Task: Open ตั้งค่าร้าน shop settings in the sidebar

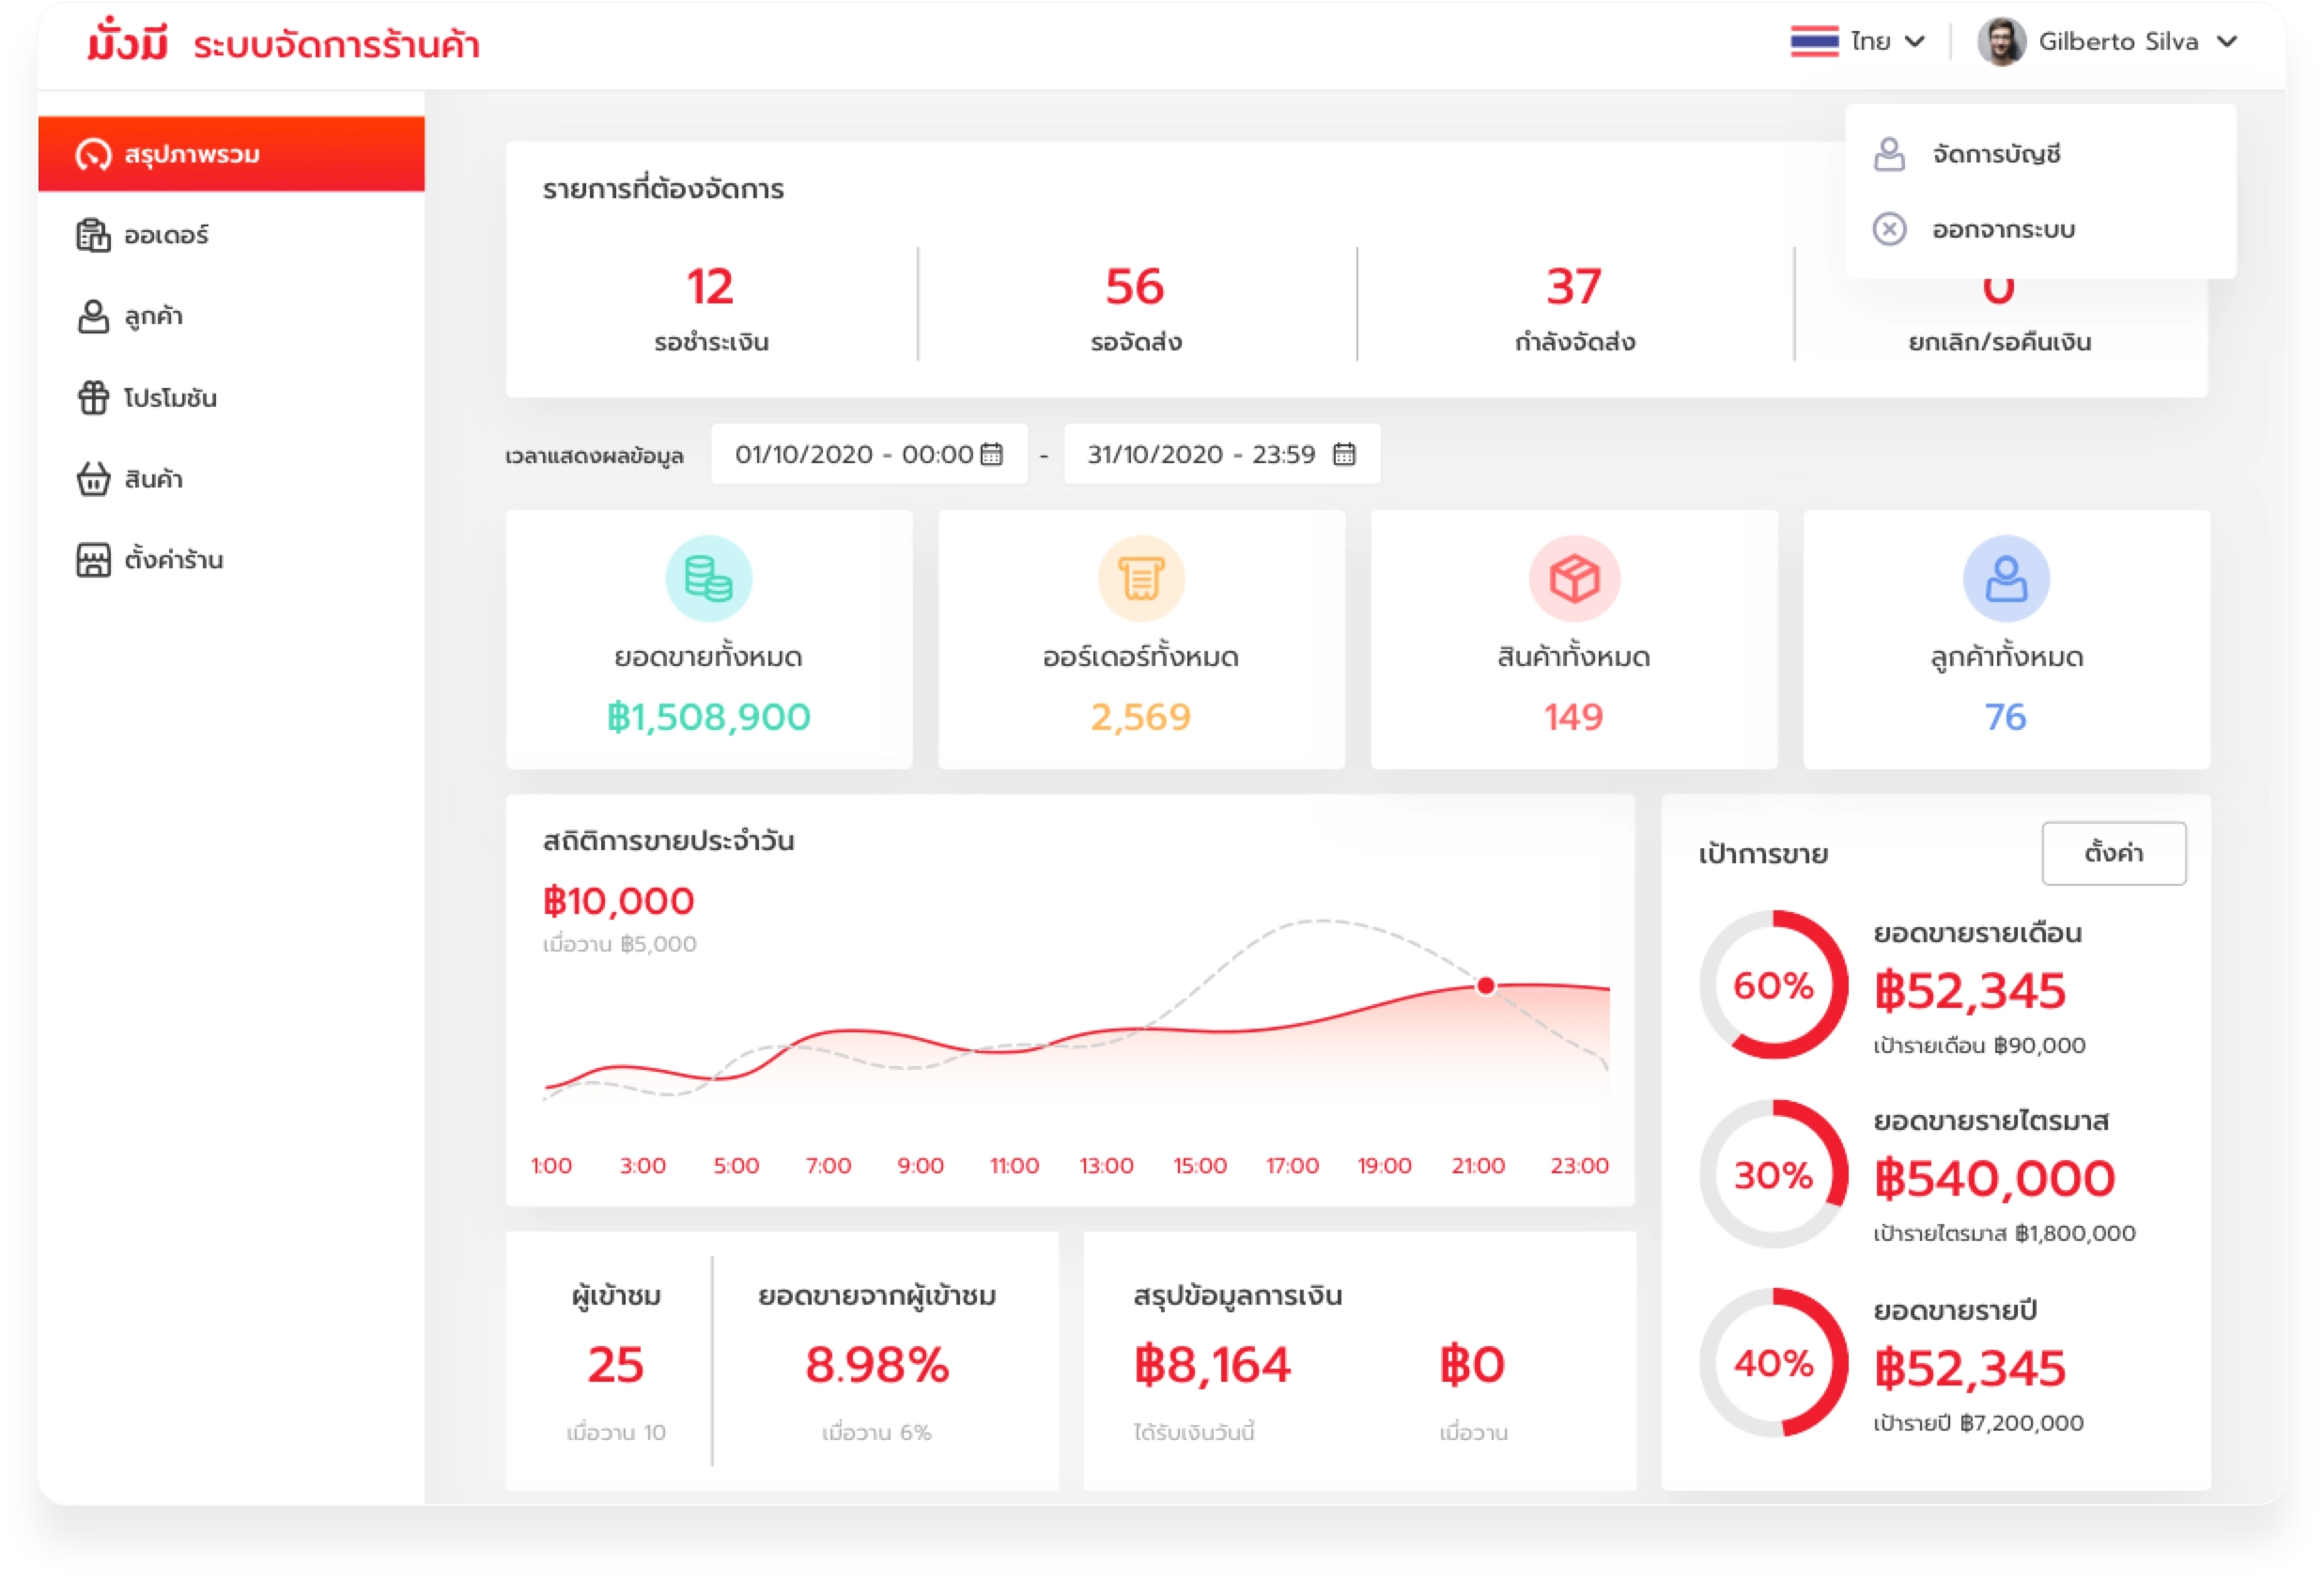Action: pos(173,560)
